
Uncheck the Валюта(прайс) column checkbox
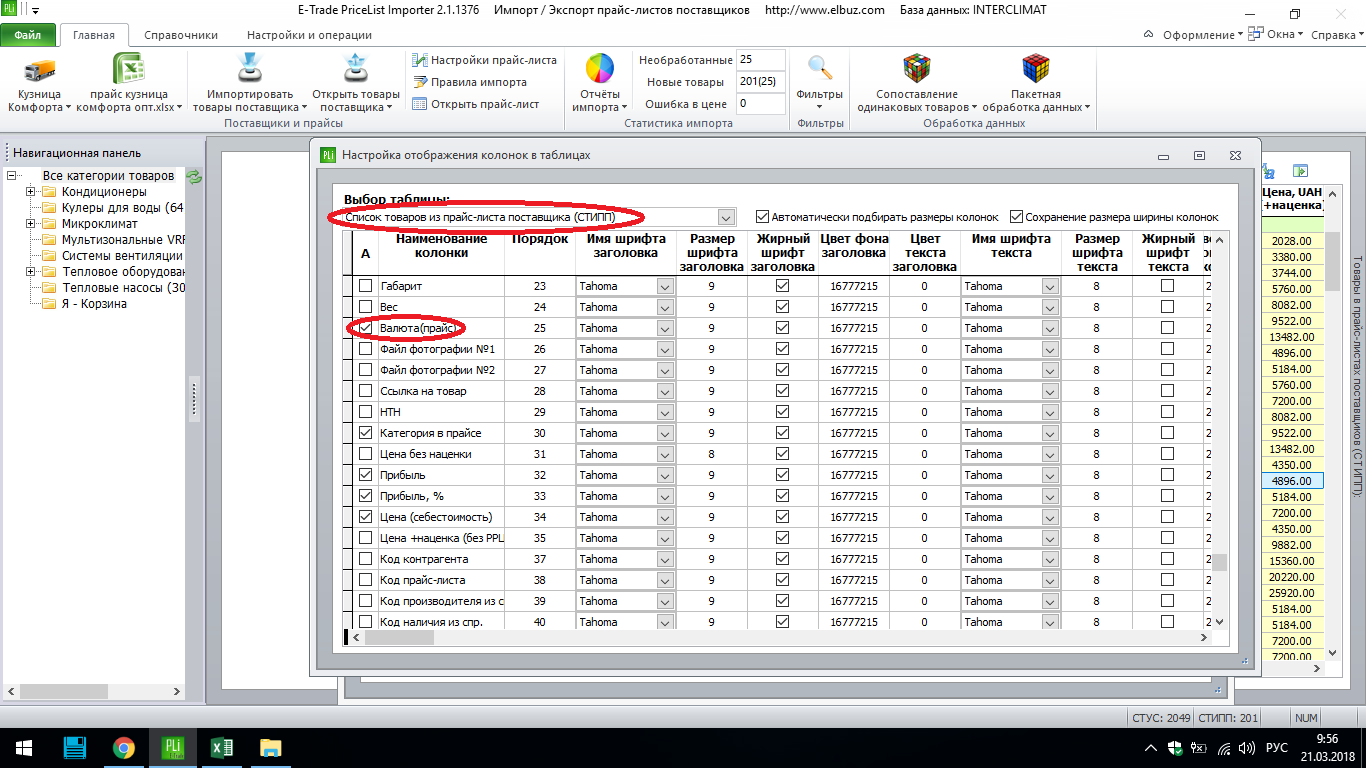point(365,328)
